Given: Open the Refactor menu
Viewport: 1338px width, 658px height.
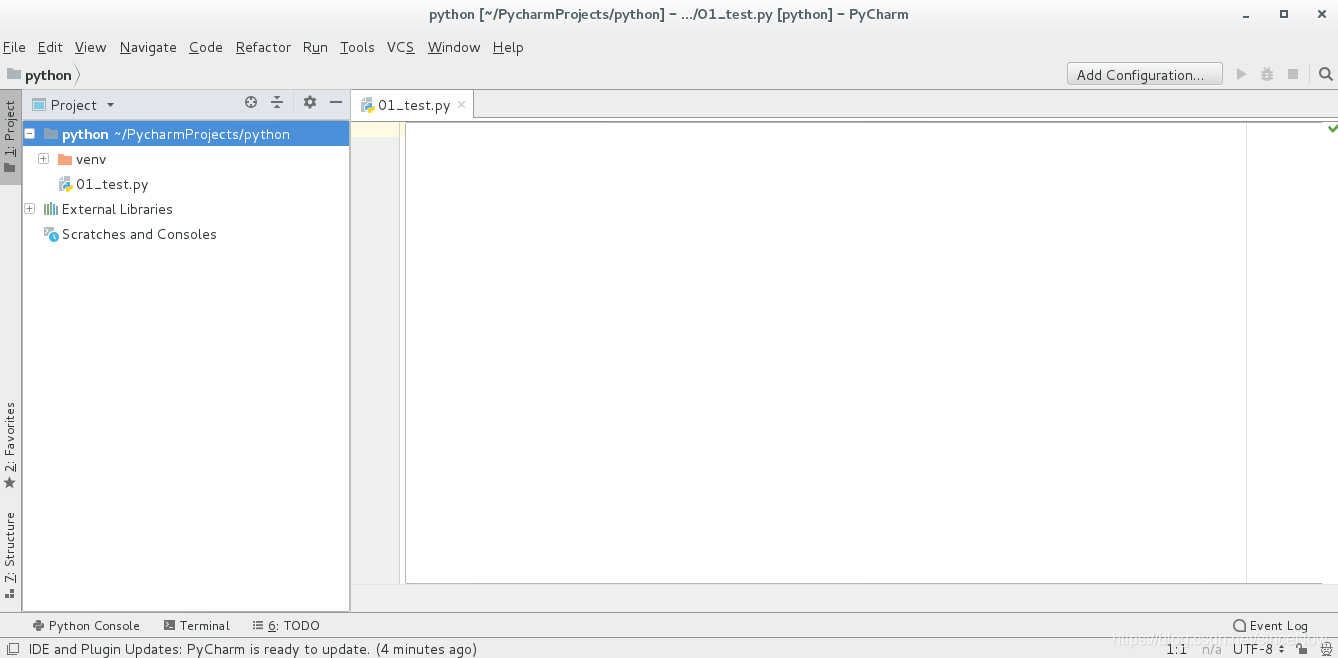Looking at the screenshot, I should [x=263, y=47].
